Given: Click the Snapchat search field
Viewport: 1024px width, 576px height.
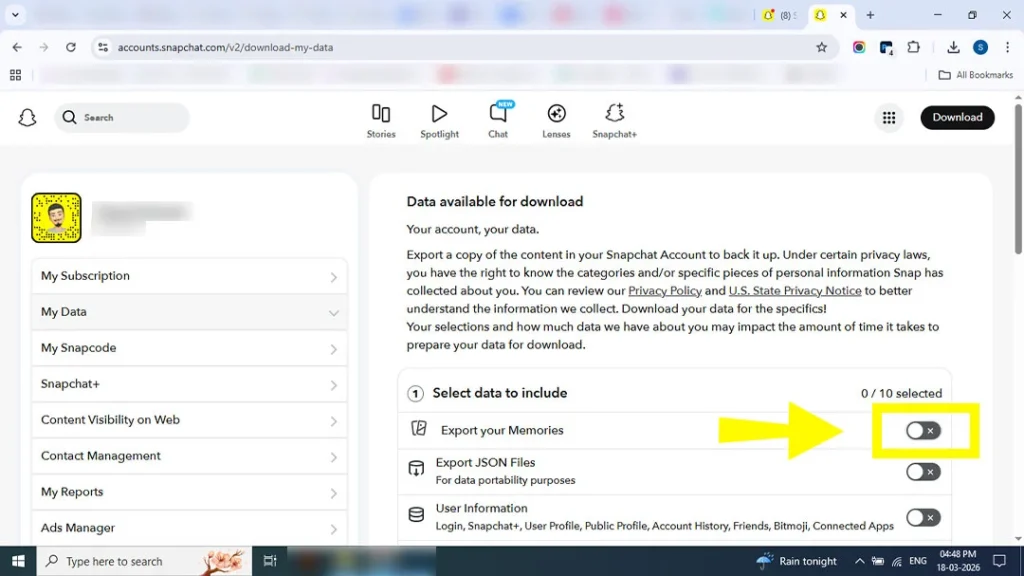Looking at the screenshot, I should (122, 117).
